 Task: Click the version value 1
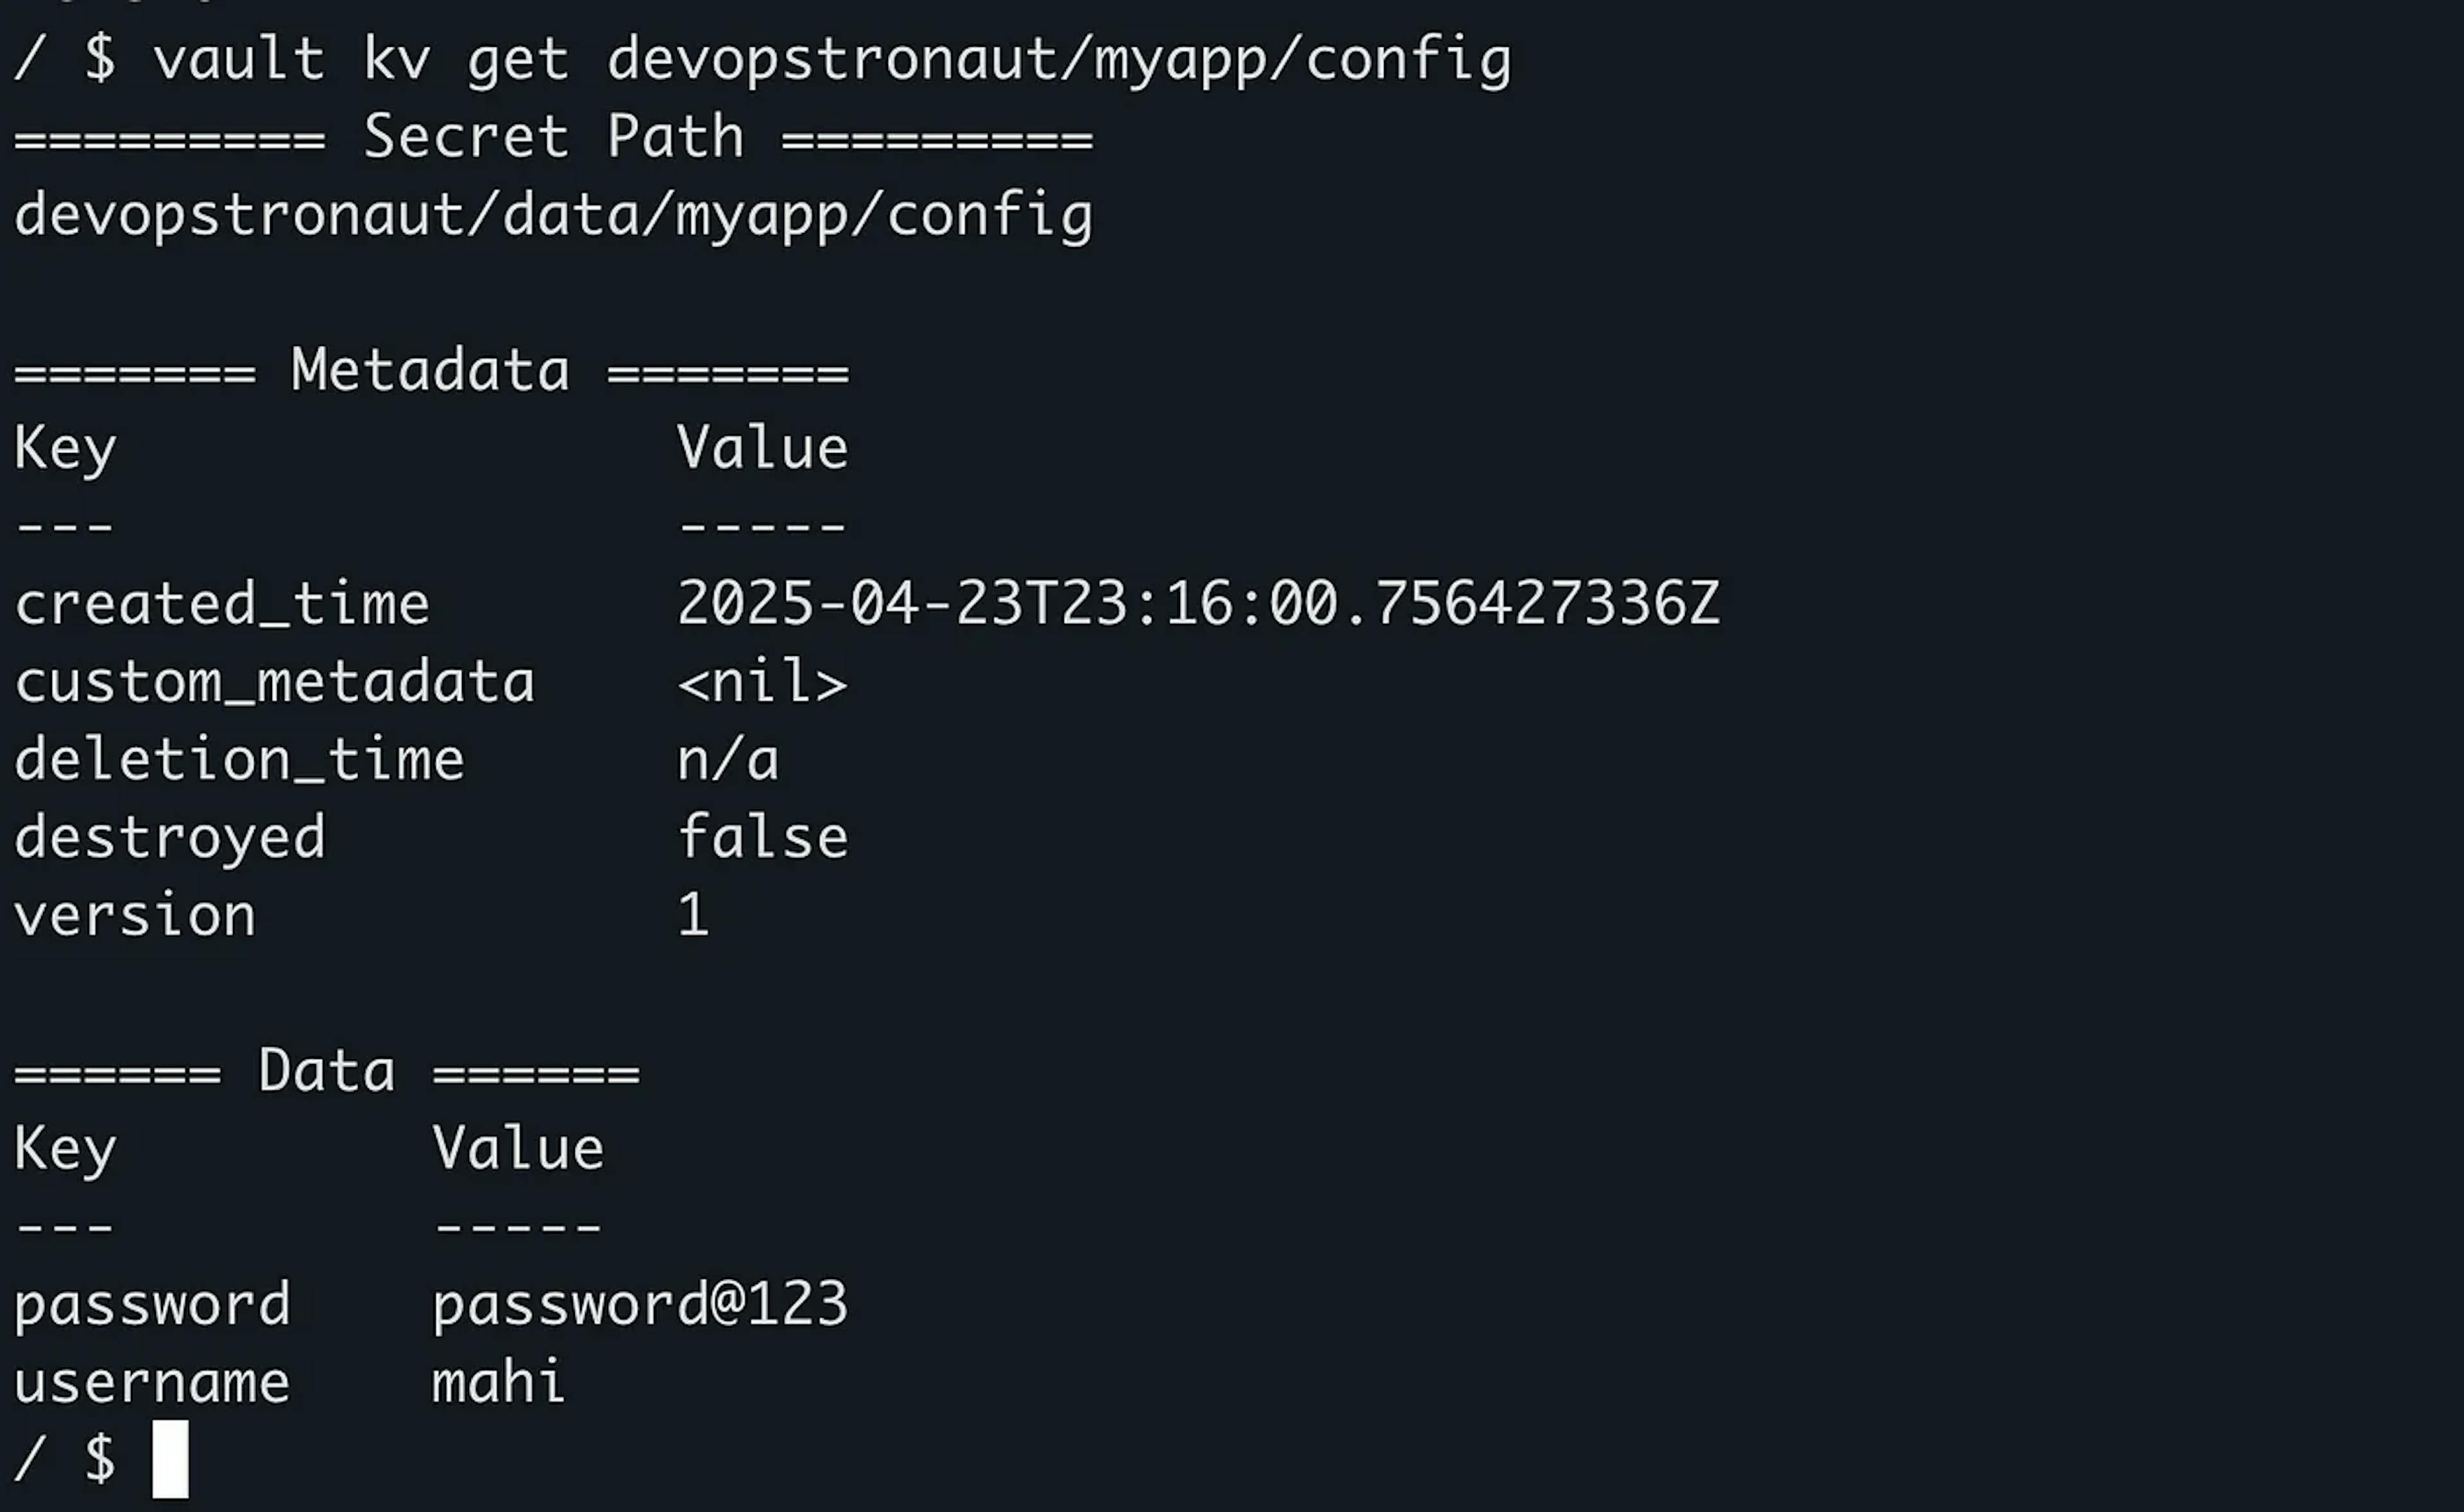[x=694, y=915]
